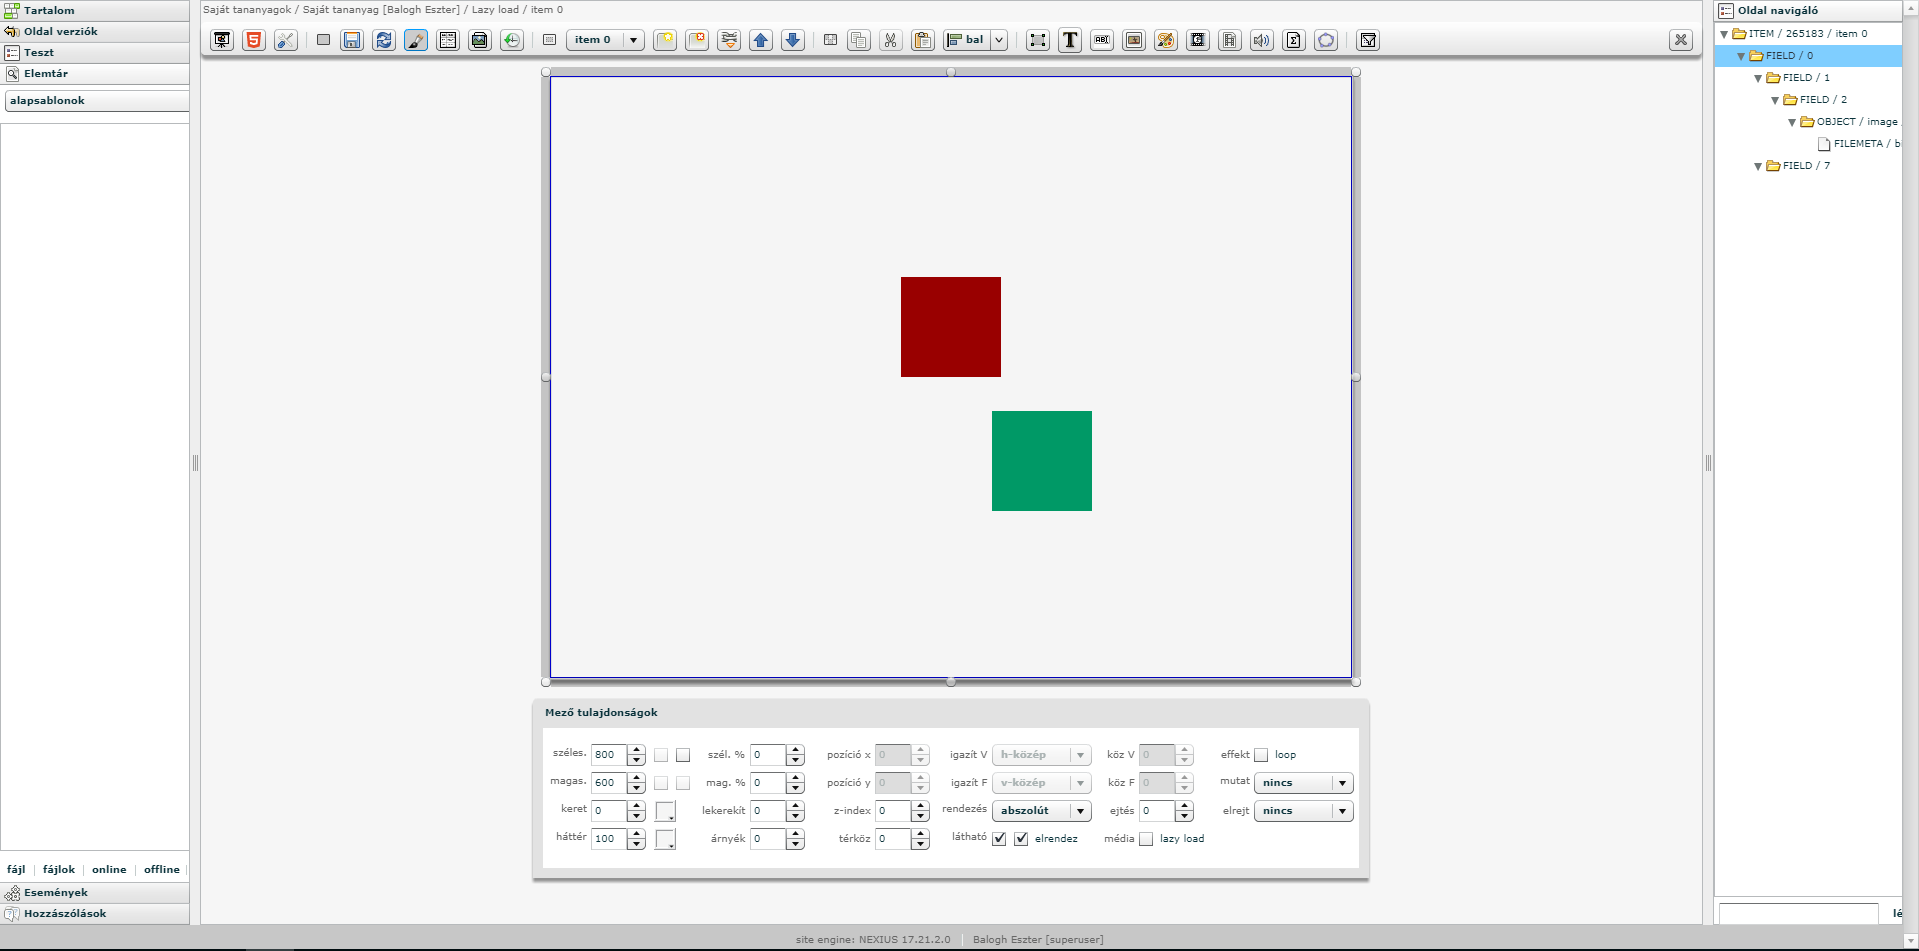1919x951 pixels.
Task: Click the blue up arrow icon
Action: [761, 40]
